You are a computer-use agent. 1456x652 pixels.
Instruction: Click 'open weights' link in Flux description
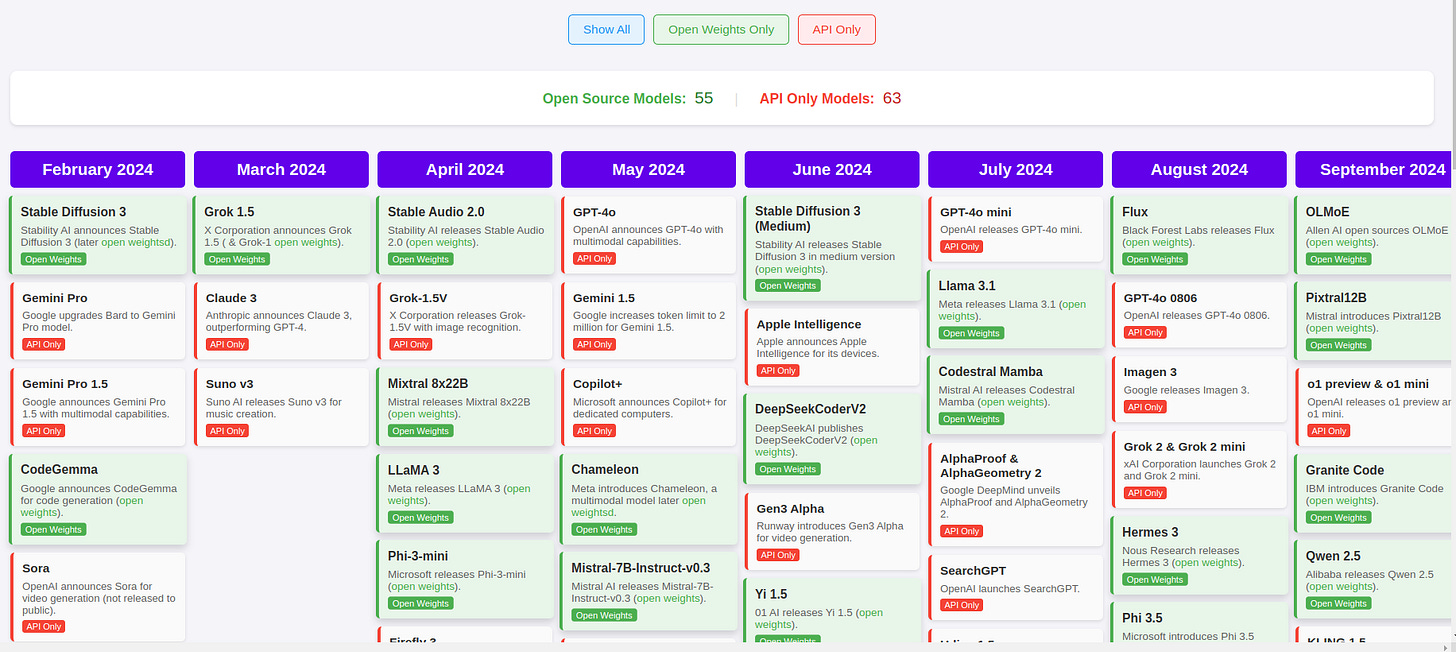point(1156,242)
